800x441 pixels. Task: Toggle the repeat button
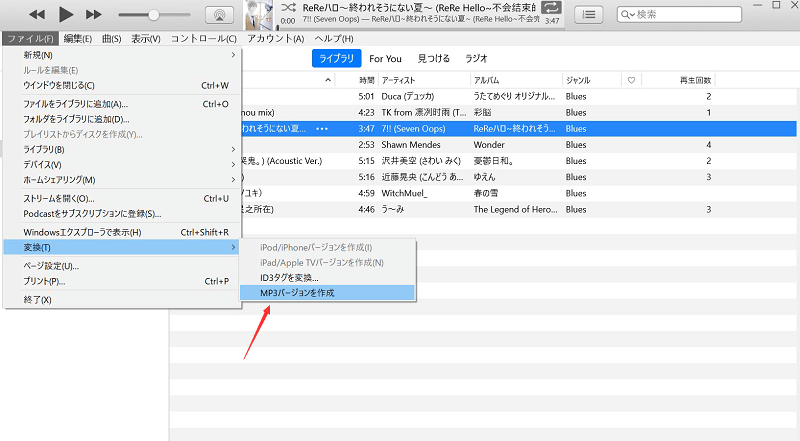(551, 8)
